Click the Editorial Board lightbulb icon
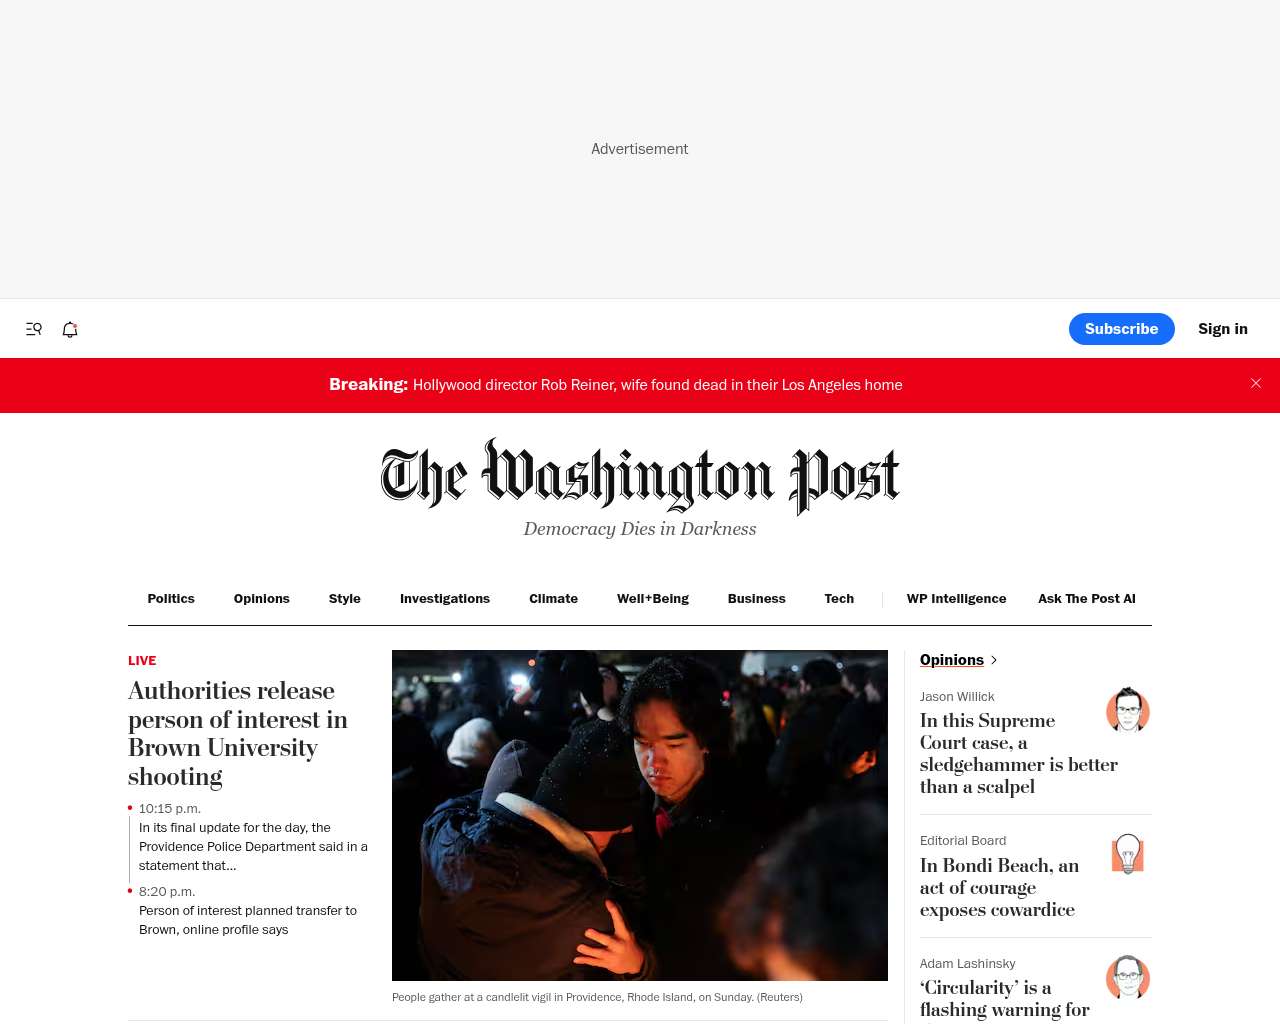Viewport: 1280px width, 1024px height. coord(1128,854)
